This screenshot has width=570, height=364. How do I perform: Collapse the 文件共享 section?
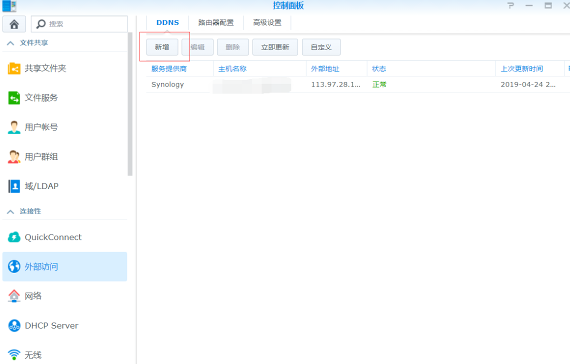(x=11, y=43)
